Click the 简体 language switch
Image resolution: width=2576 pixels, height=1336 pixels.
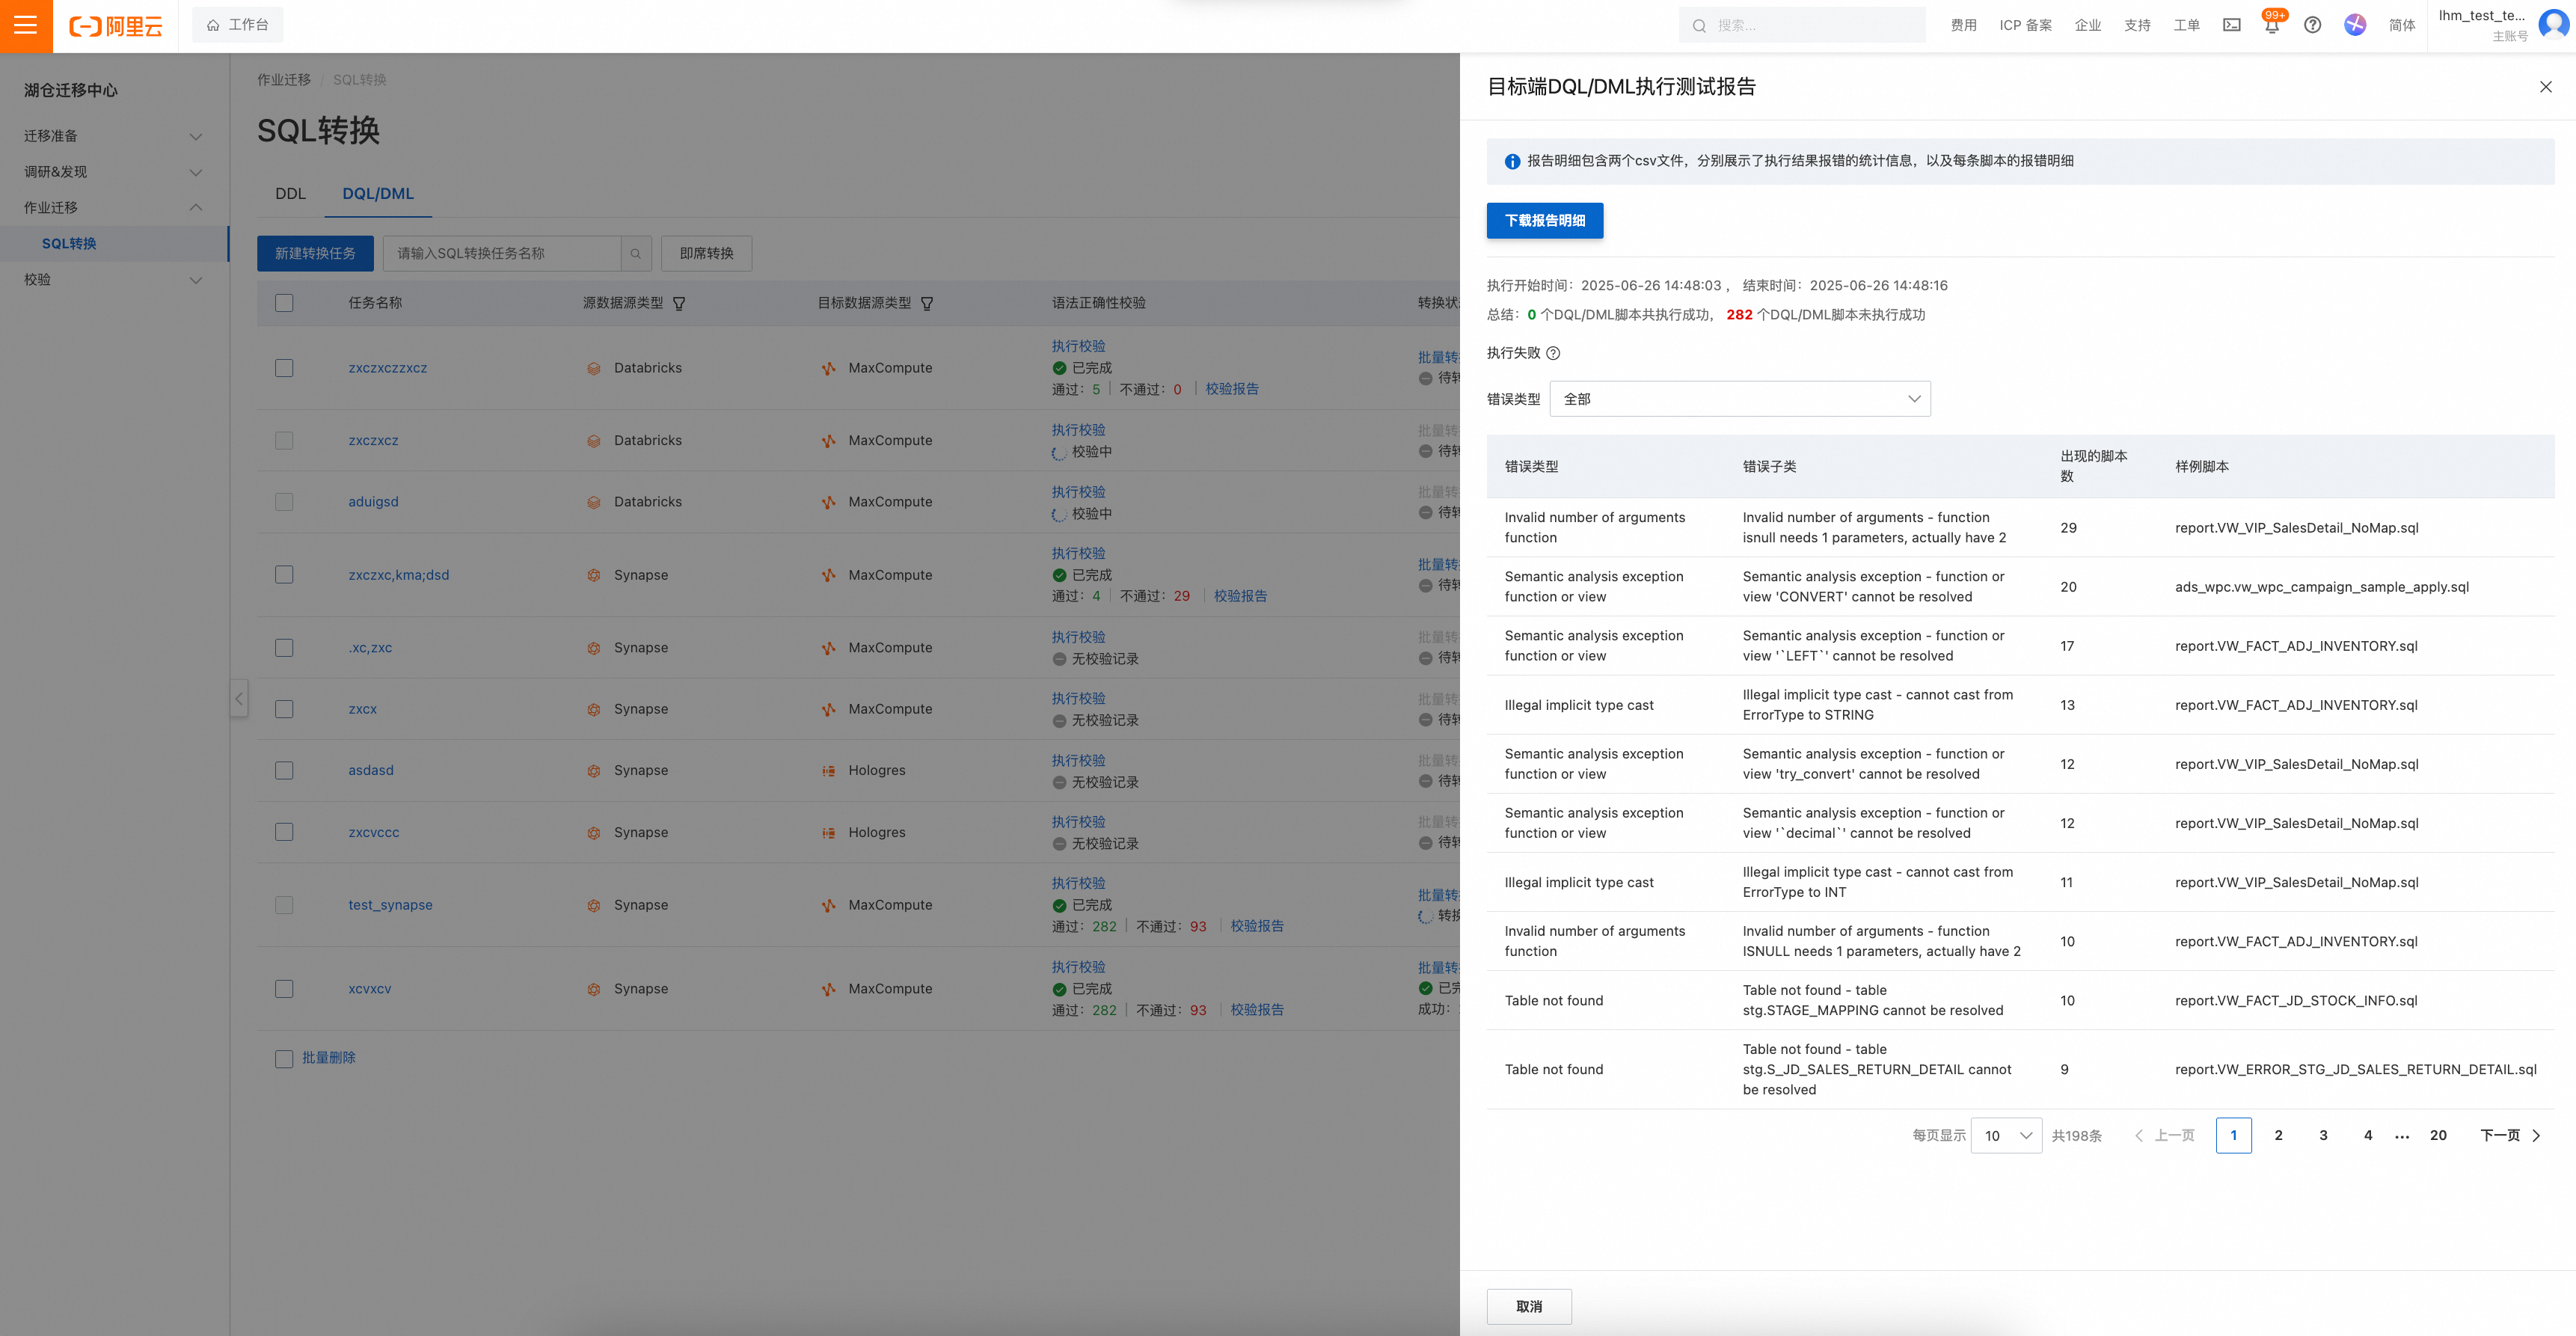2402,25
